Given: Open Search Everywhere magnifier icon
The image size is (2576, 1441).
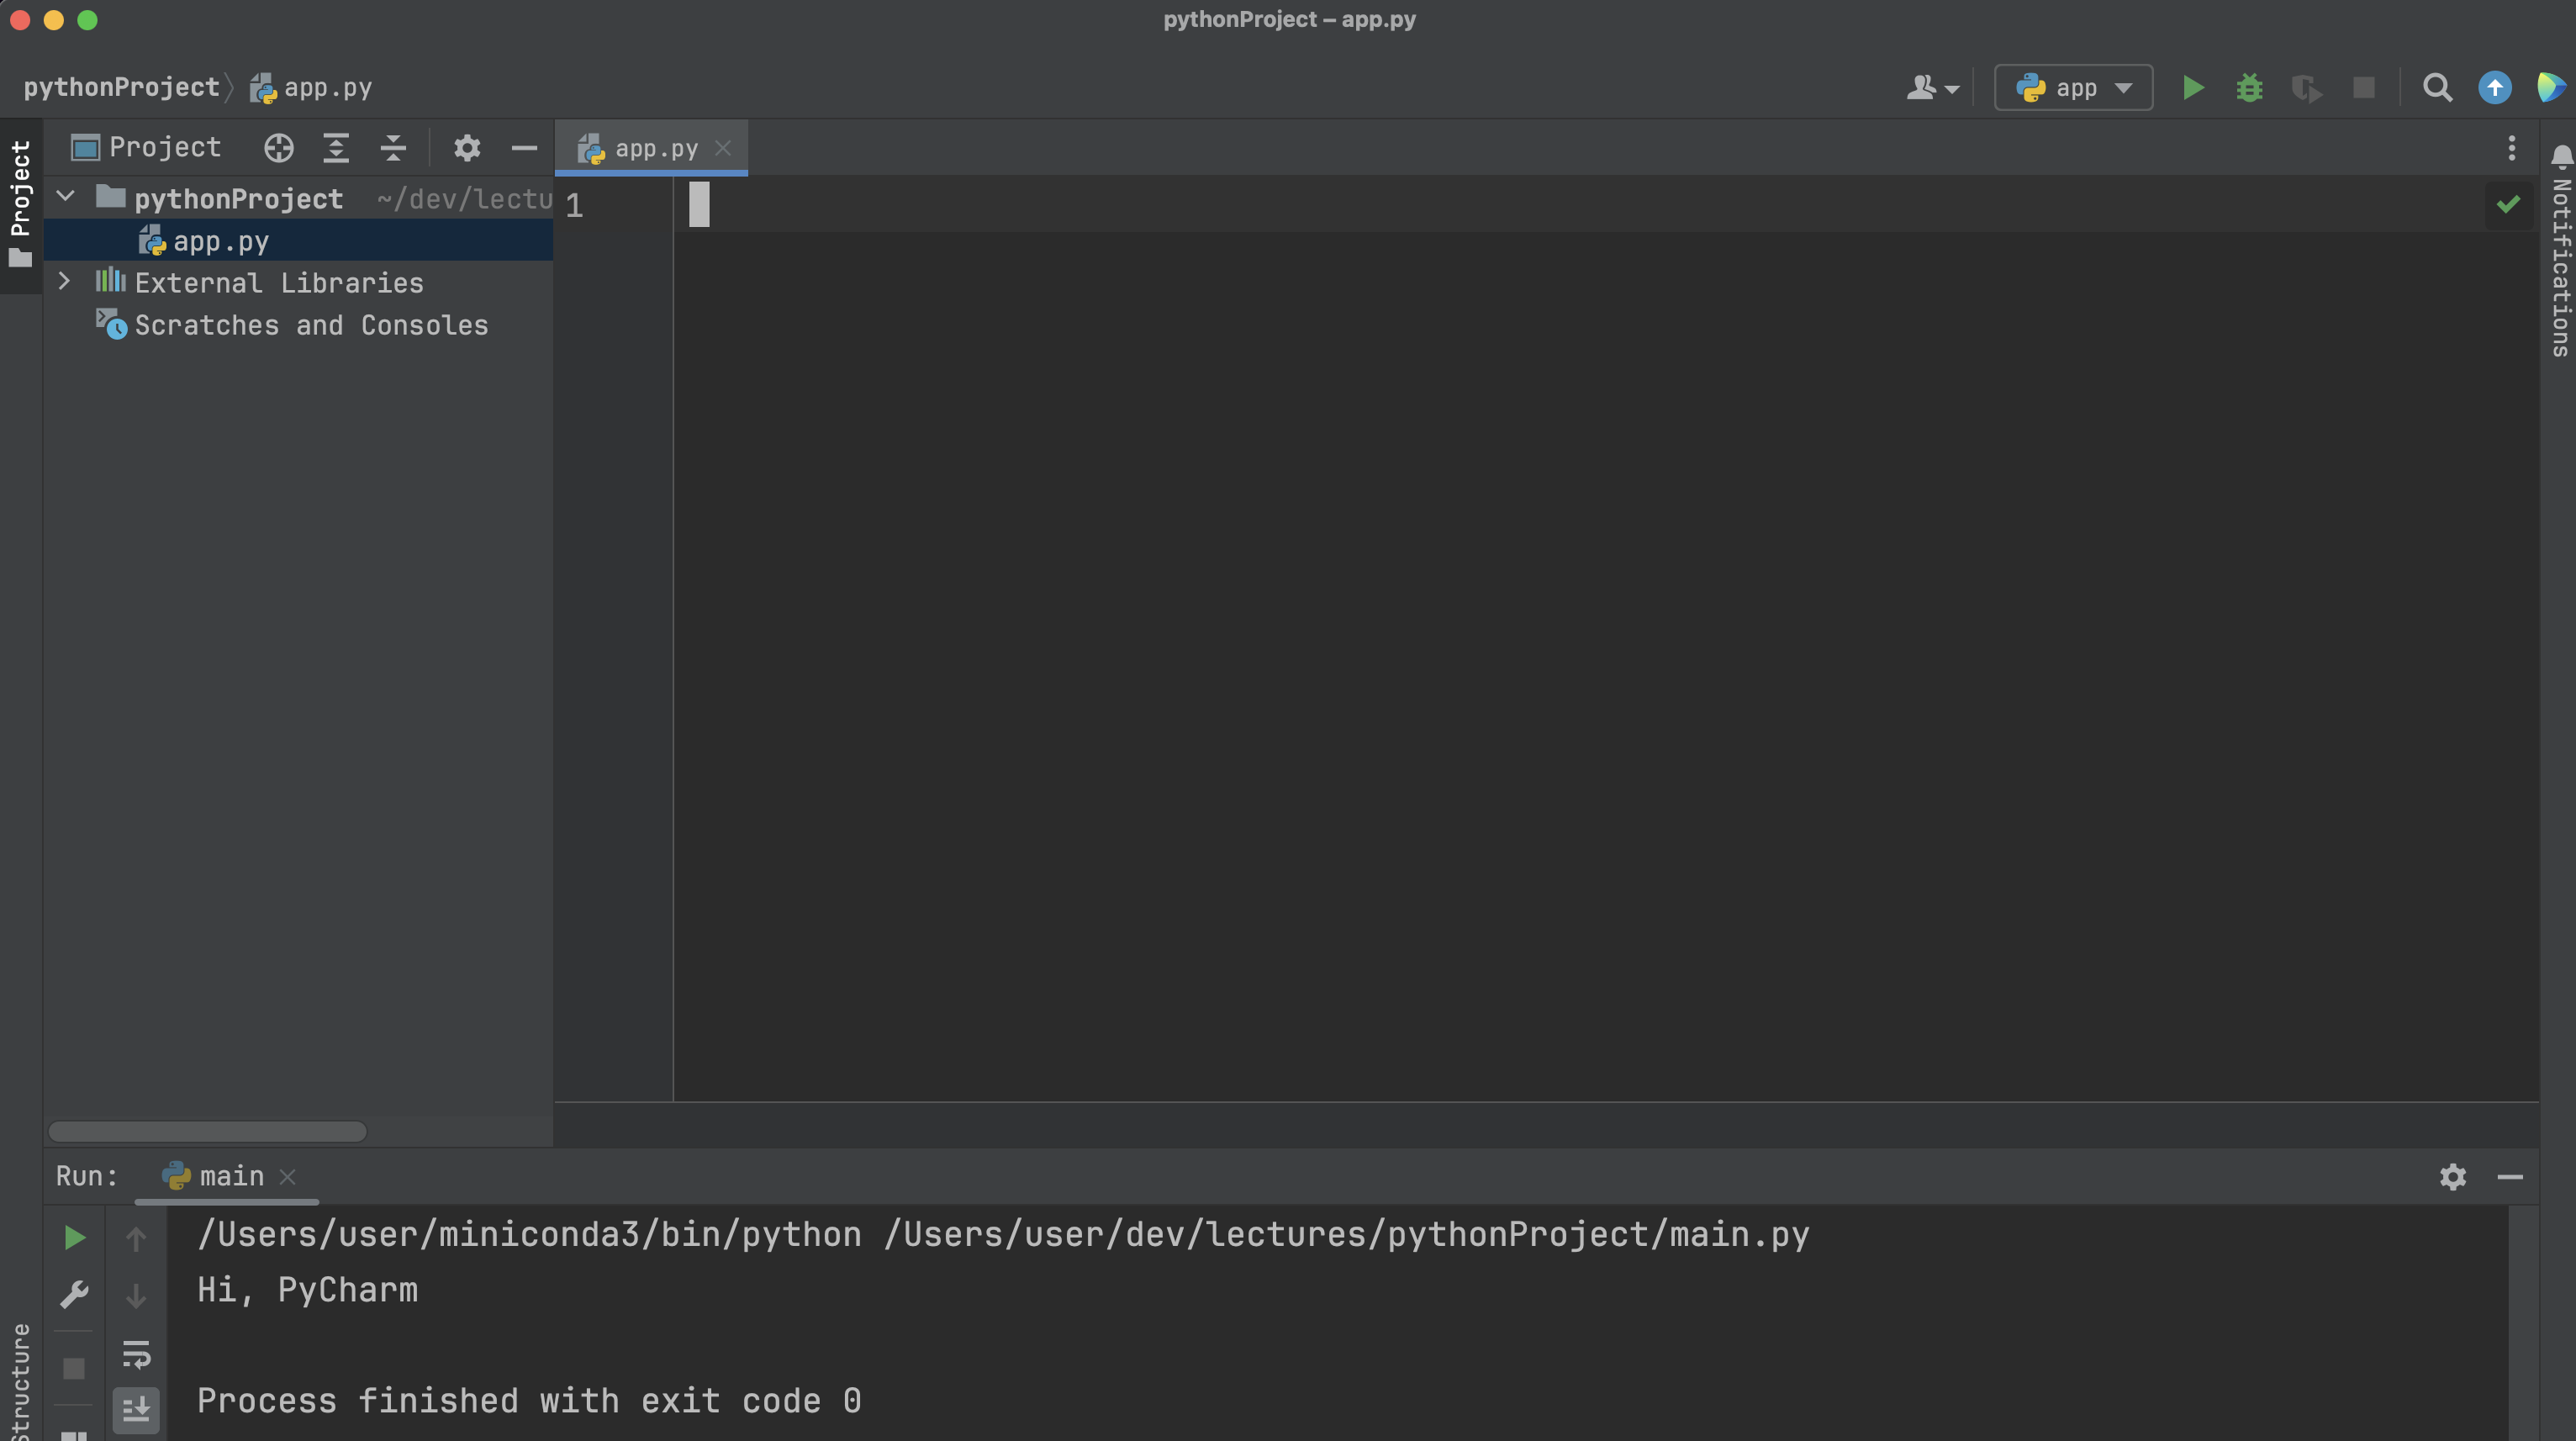Looking at the screenshot, I should pyautogui.click(x=2437, y=88).
